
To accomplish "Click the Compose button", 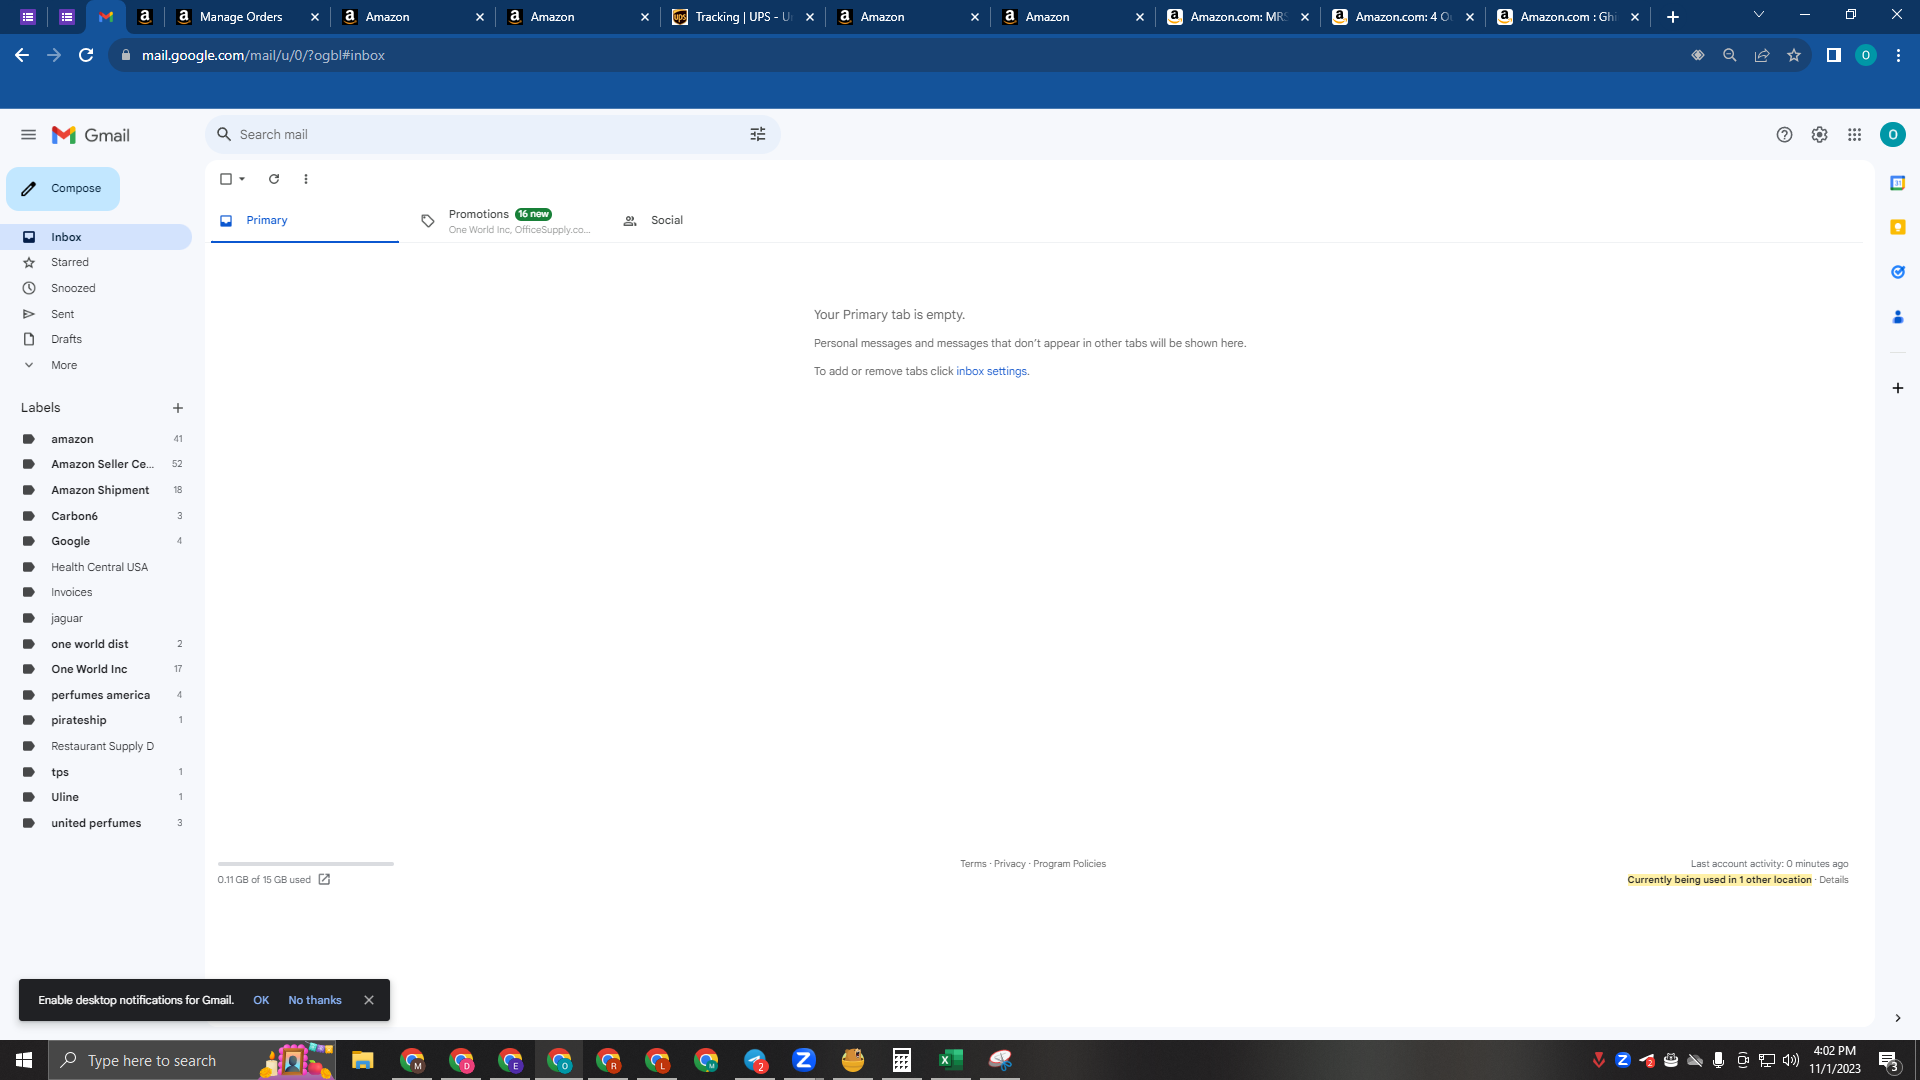I will (63, 188).
